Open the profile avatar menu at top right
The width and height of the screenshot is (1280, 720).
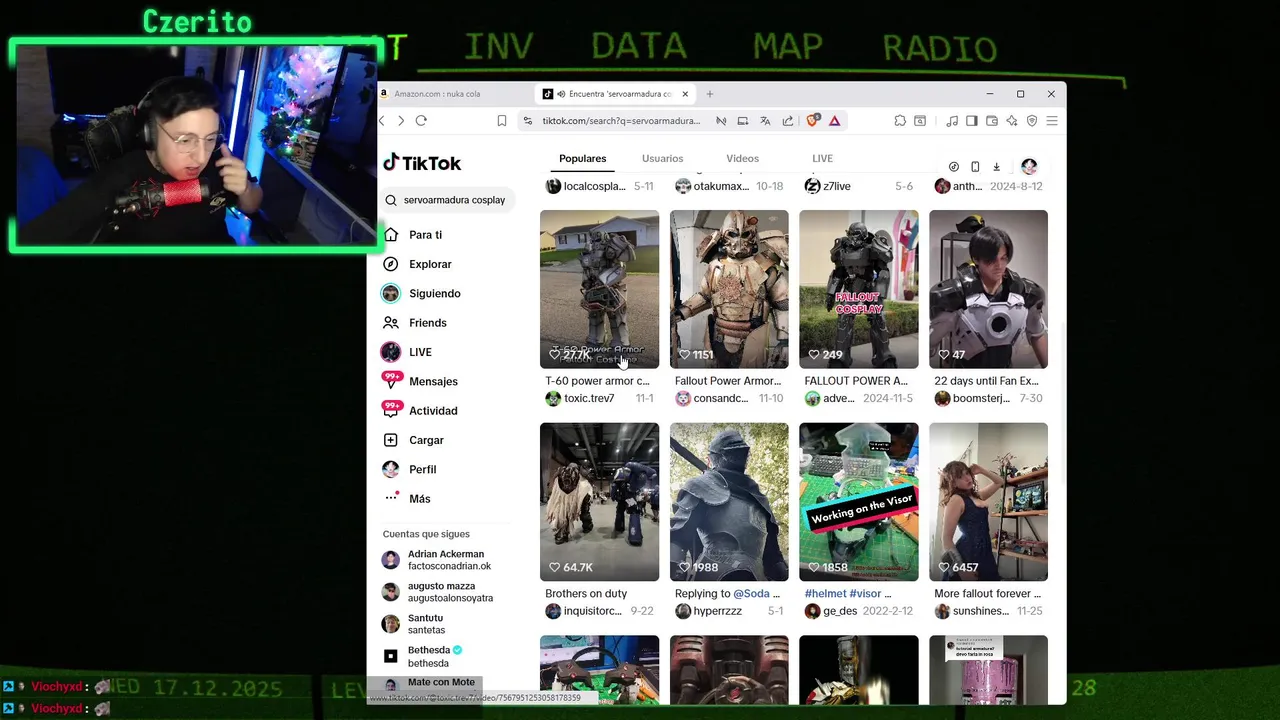click(x=1029, y=167)
